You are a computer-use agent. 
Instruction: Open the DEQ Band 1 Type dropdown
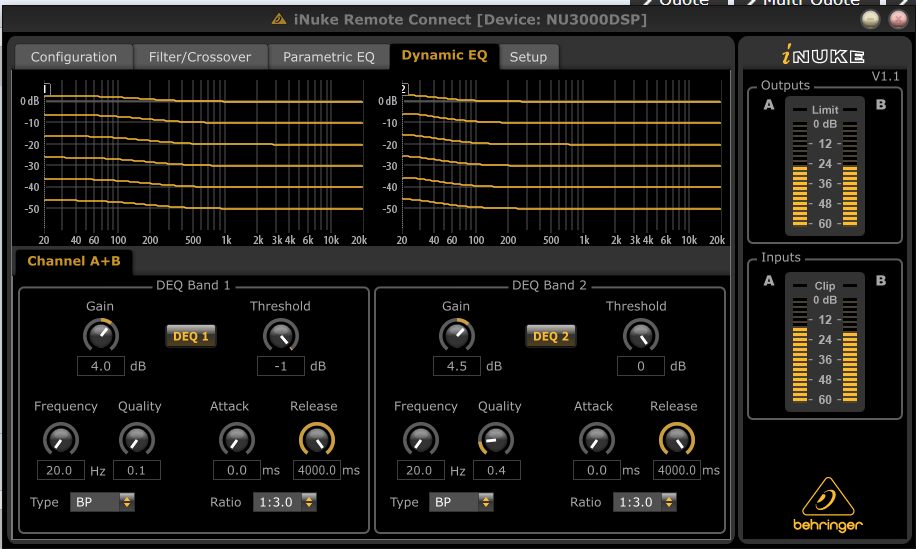pos(102,502)
